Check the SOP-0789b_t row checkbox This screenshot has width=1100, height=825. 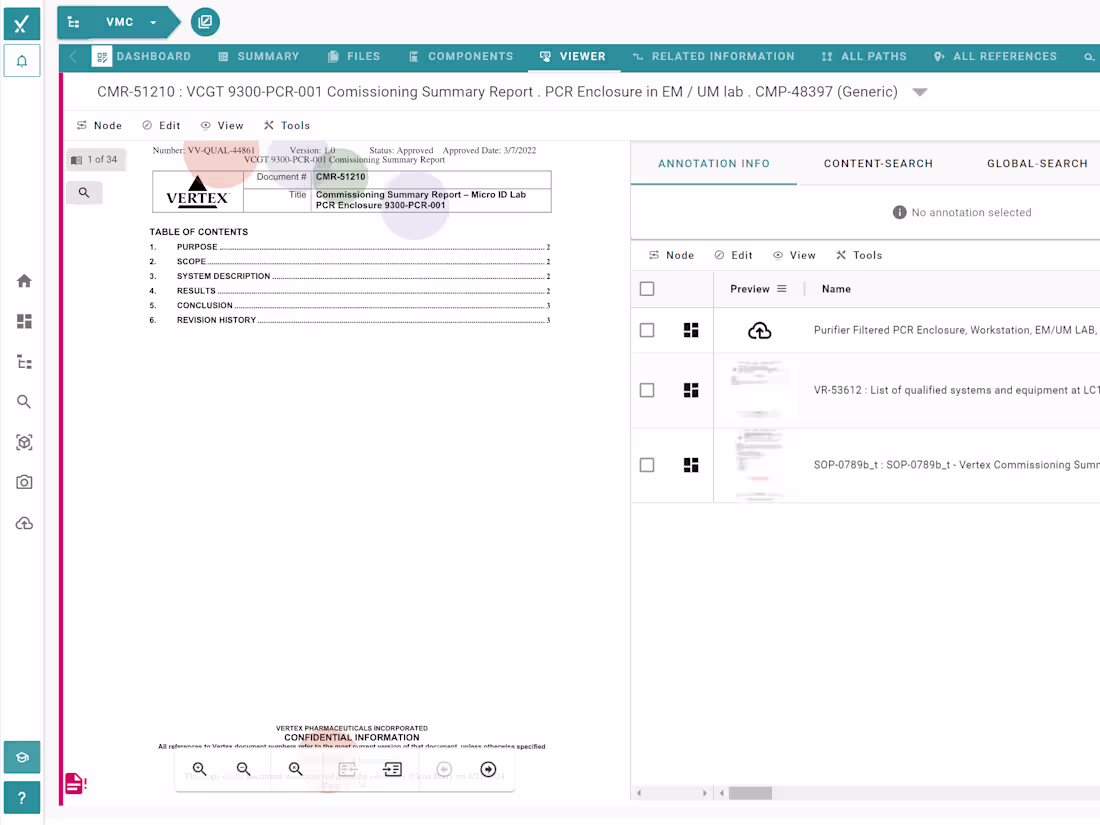pos(647,465)
